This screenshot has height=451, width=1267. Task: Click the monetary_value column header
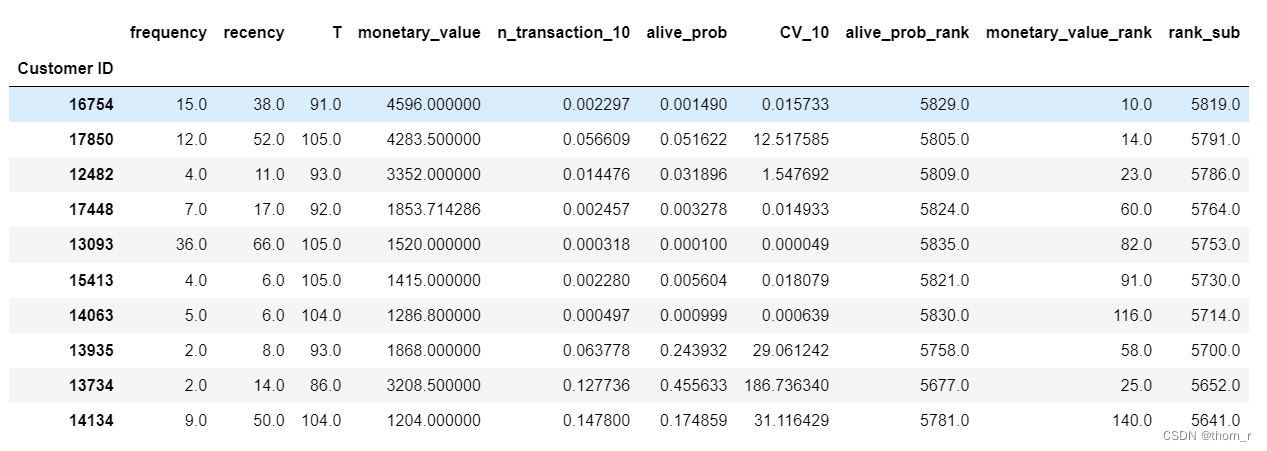pos(419,33)
